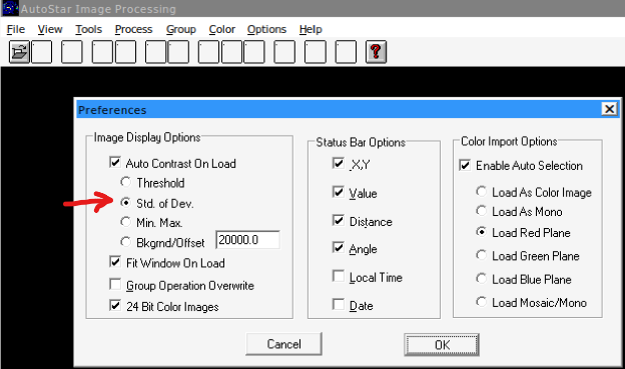
Task: Confirm preferences with OK button
Action: click(x=442, y=345)
